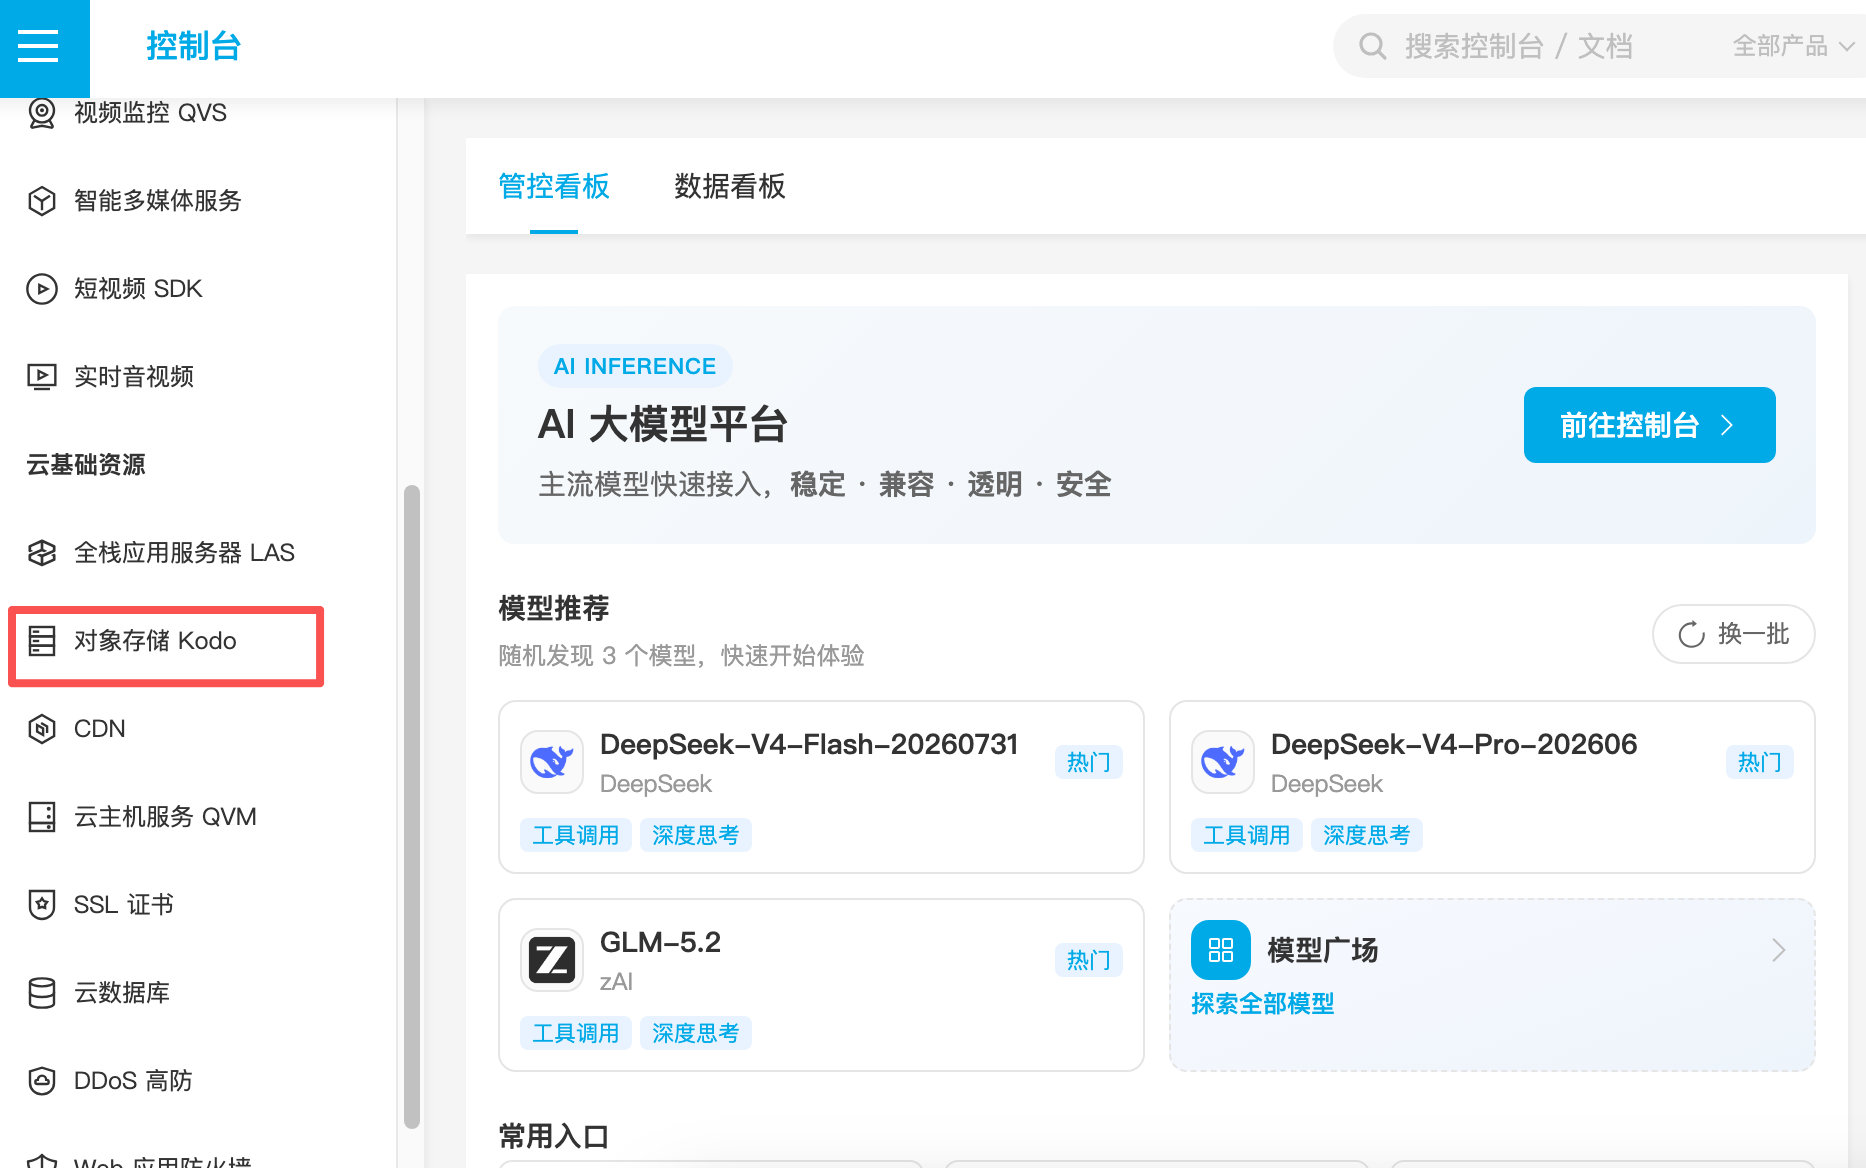Click 工具调用 tag on GLM-5.2 card

point(575,1033)
